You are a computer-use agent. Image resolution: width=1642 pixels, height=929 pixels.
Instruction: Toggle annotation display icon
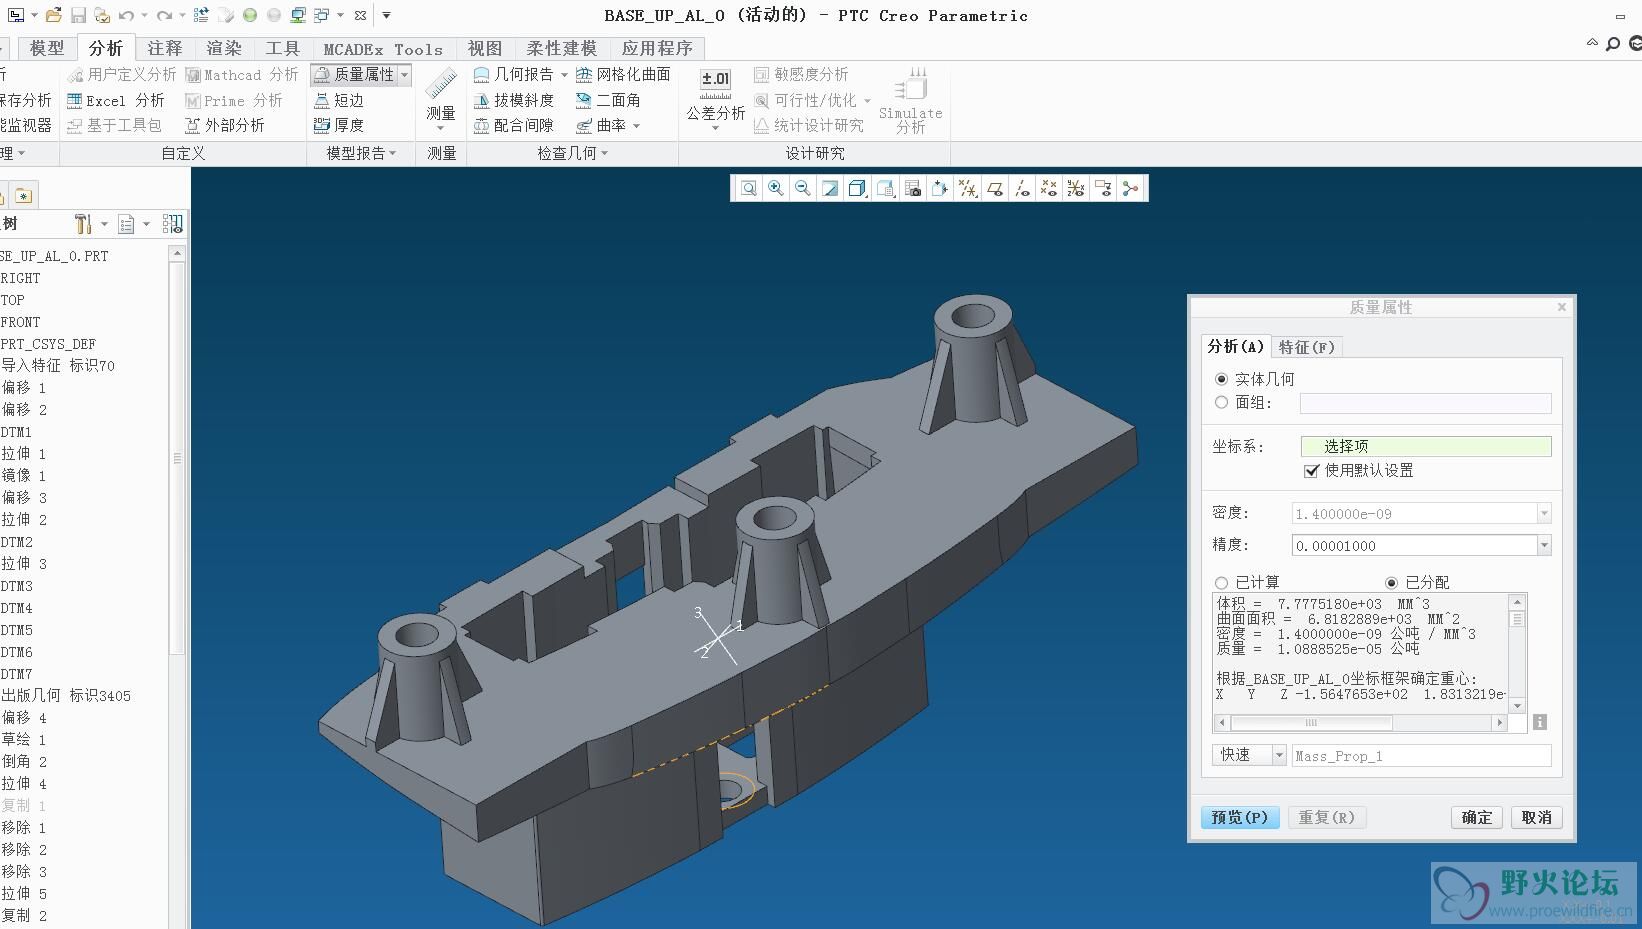[x=1103, y=188]
